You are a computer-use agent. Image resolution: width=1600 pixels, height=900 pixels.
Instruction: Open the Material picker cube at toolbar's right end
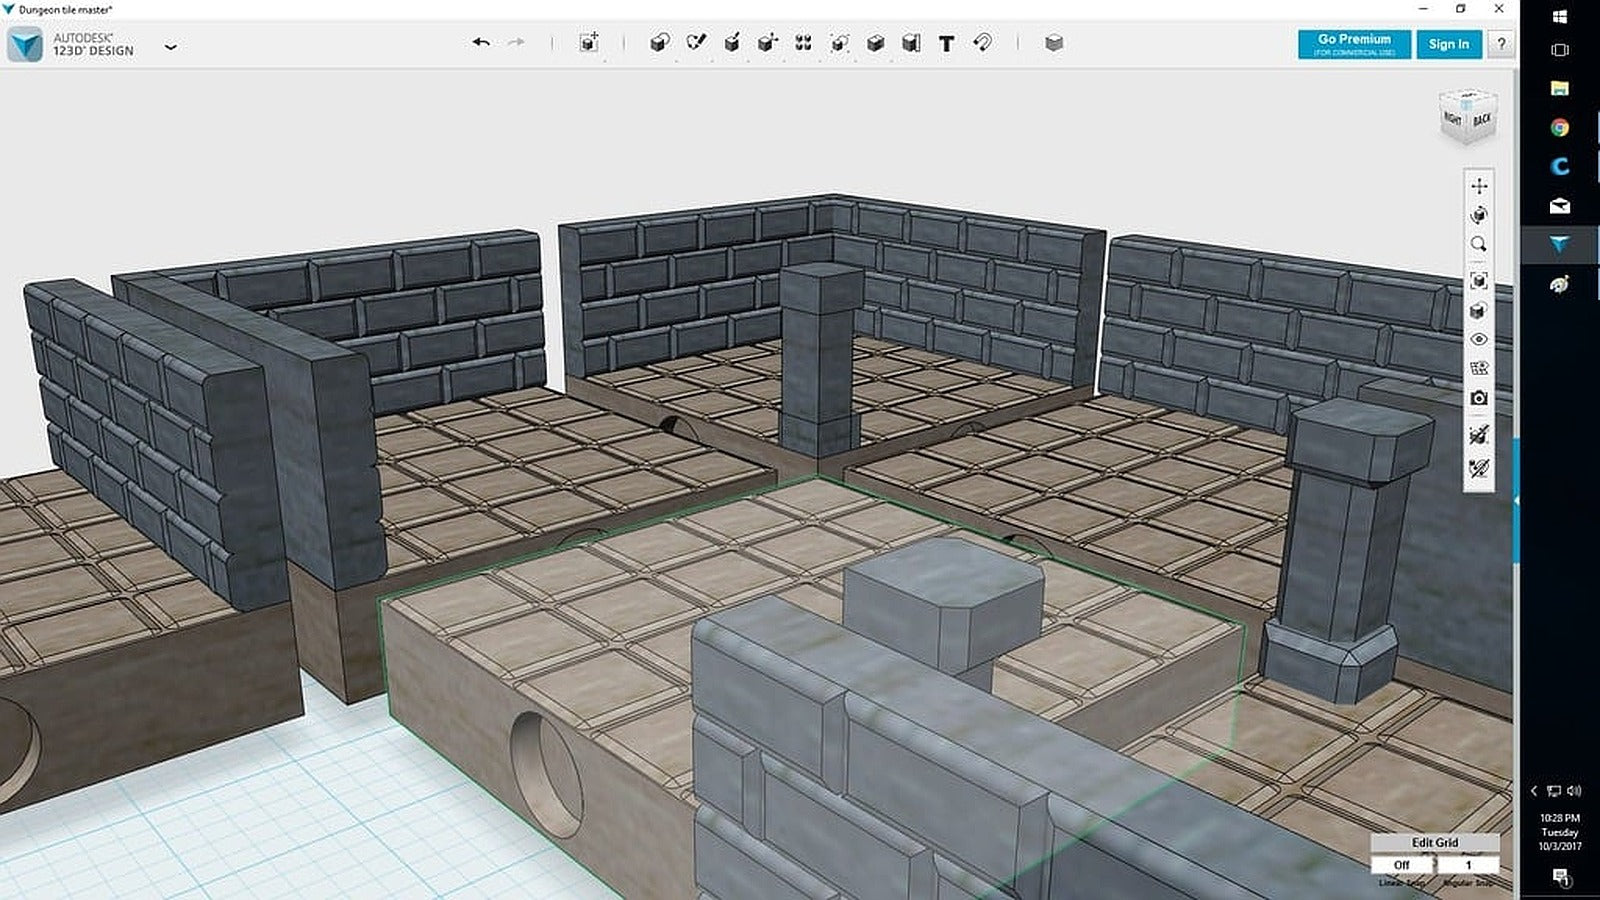pos(1055,43)
